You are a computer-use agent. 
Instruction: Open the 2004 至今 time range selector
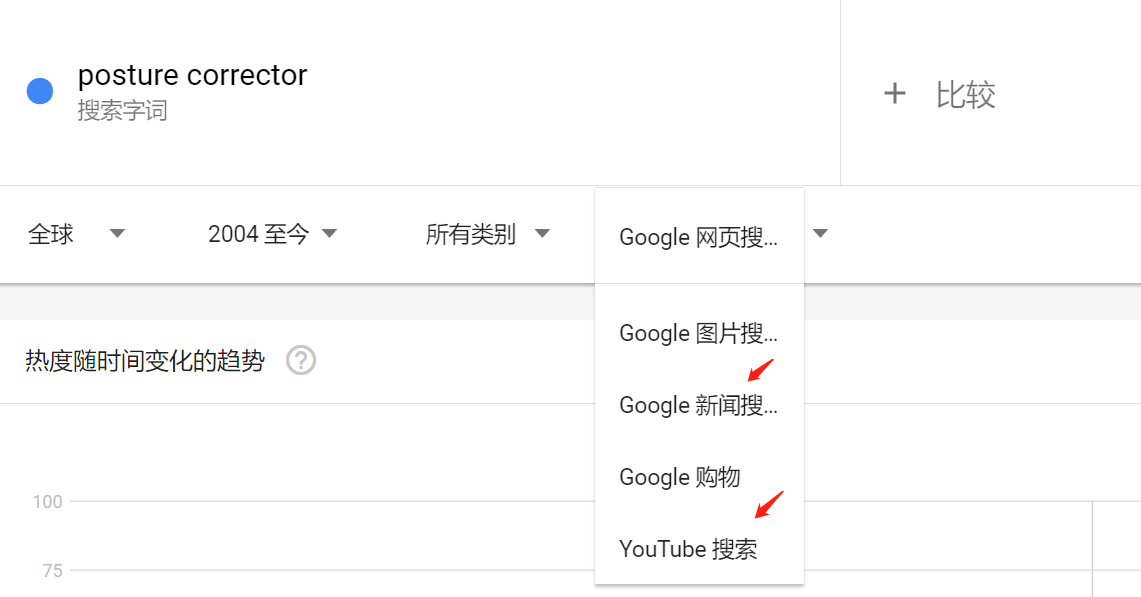click(260, 233)
